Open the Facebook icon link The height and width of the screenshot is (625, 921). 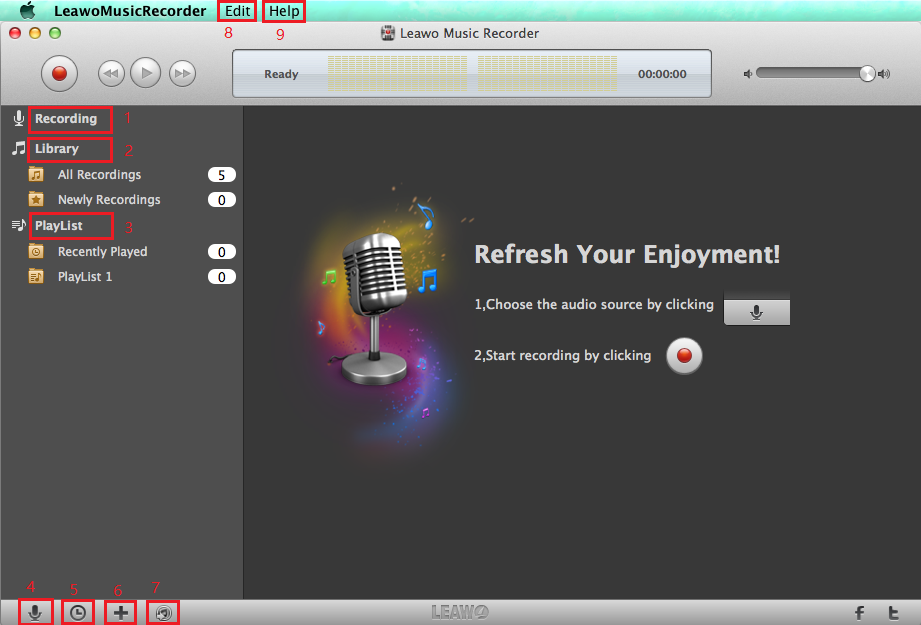[859, 613]
